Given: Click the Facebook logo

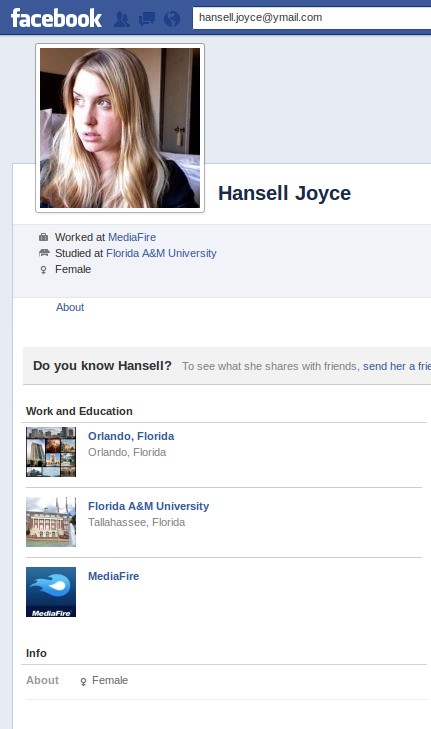Looking at the screenshot, I should tap(56, 18).
